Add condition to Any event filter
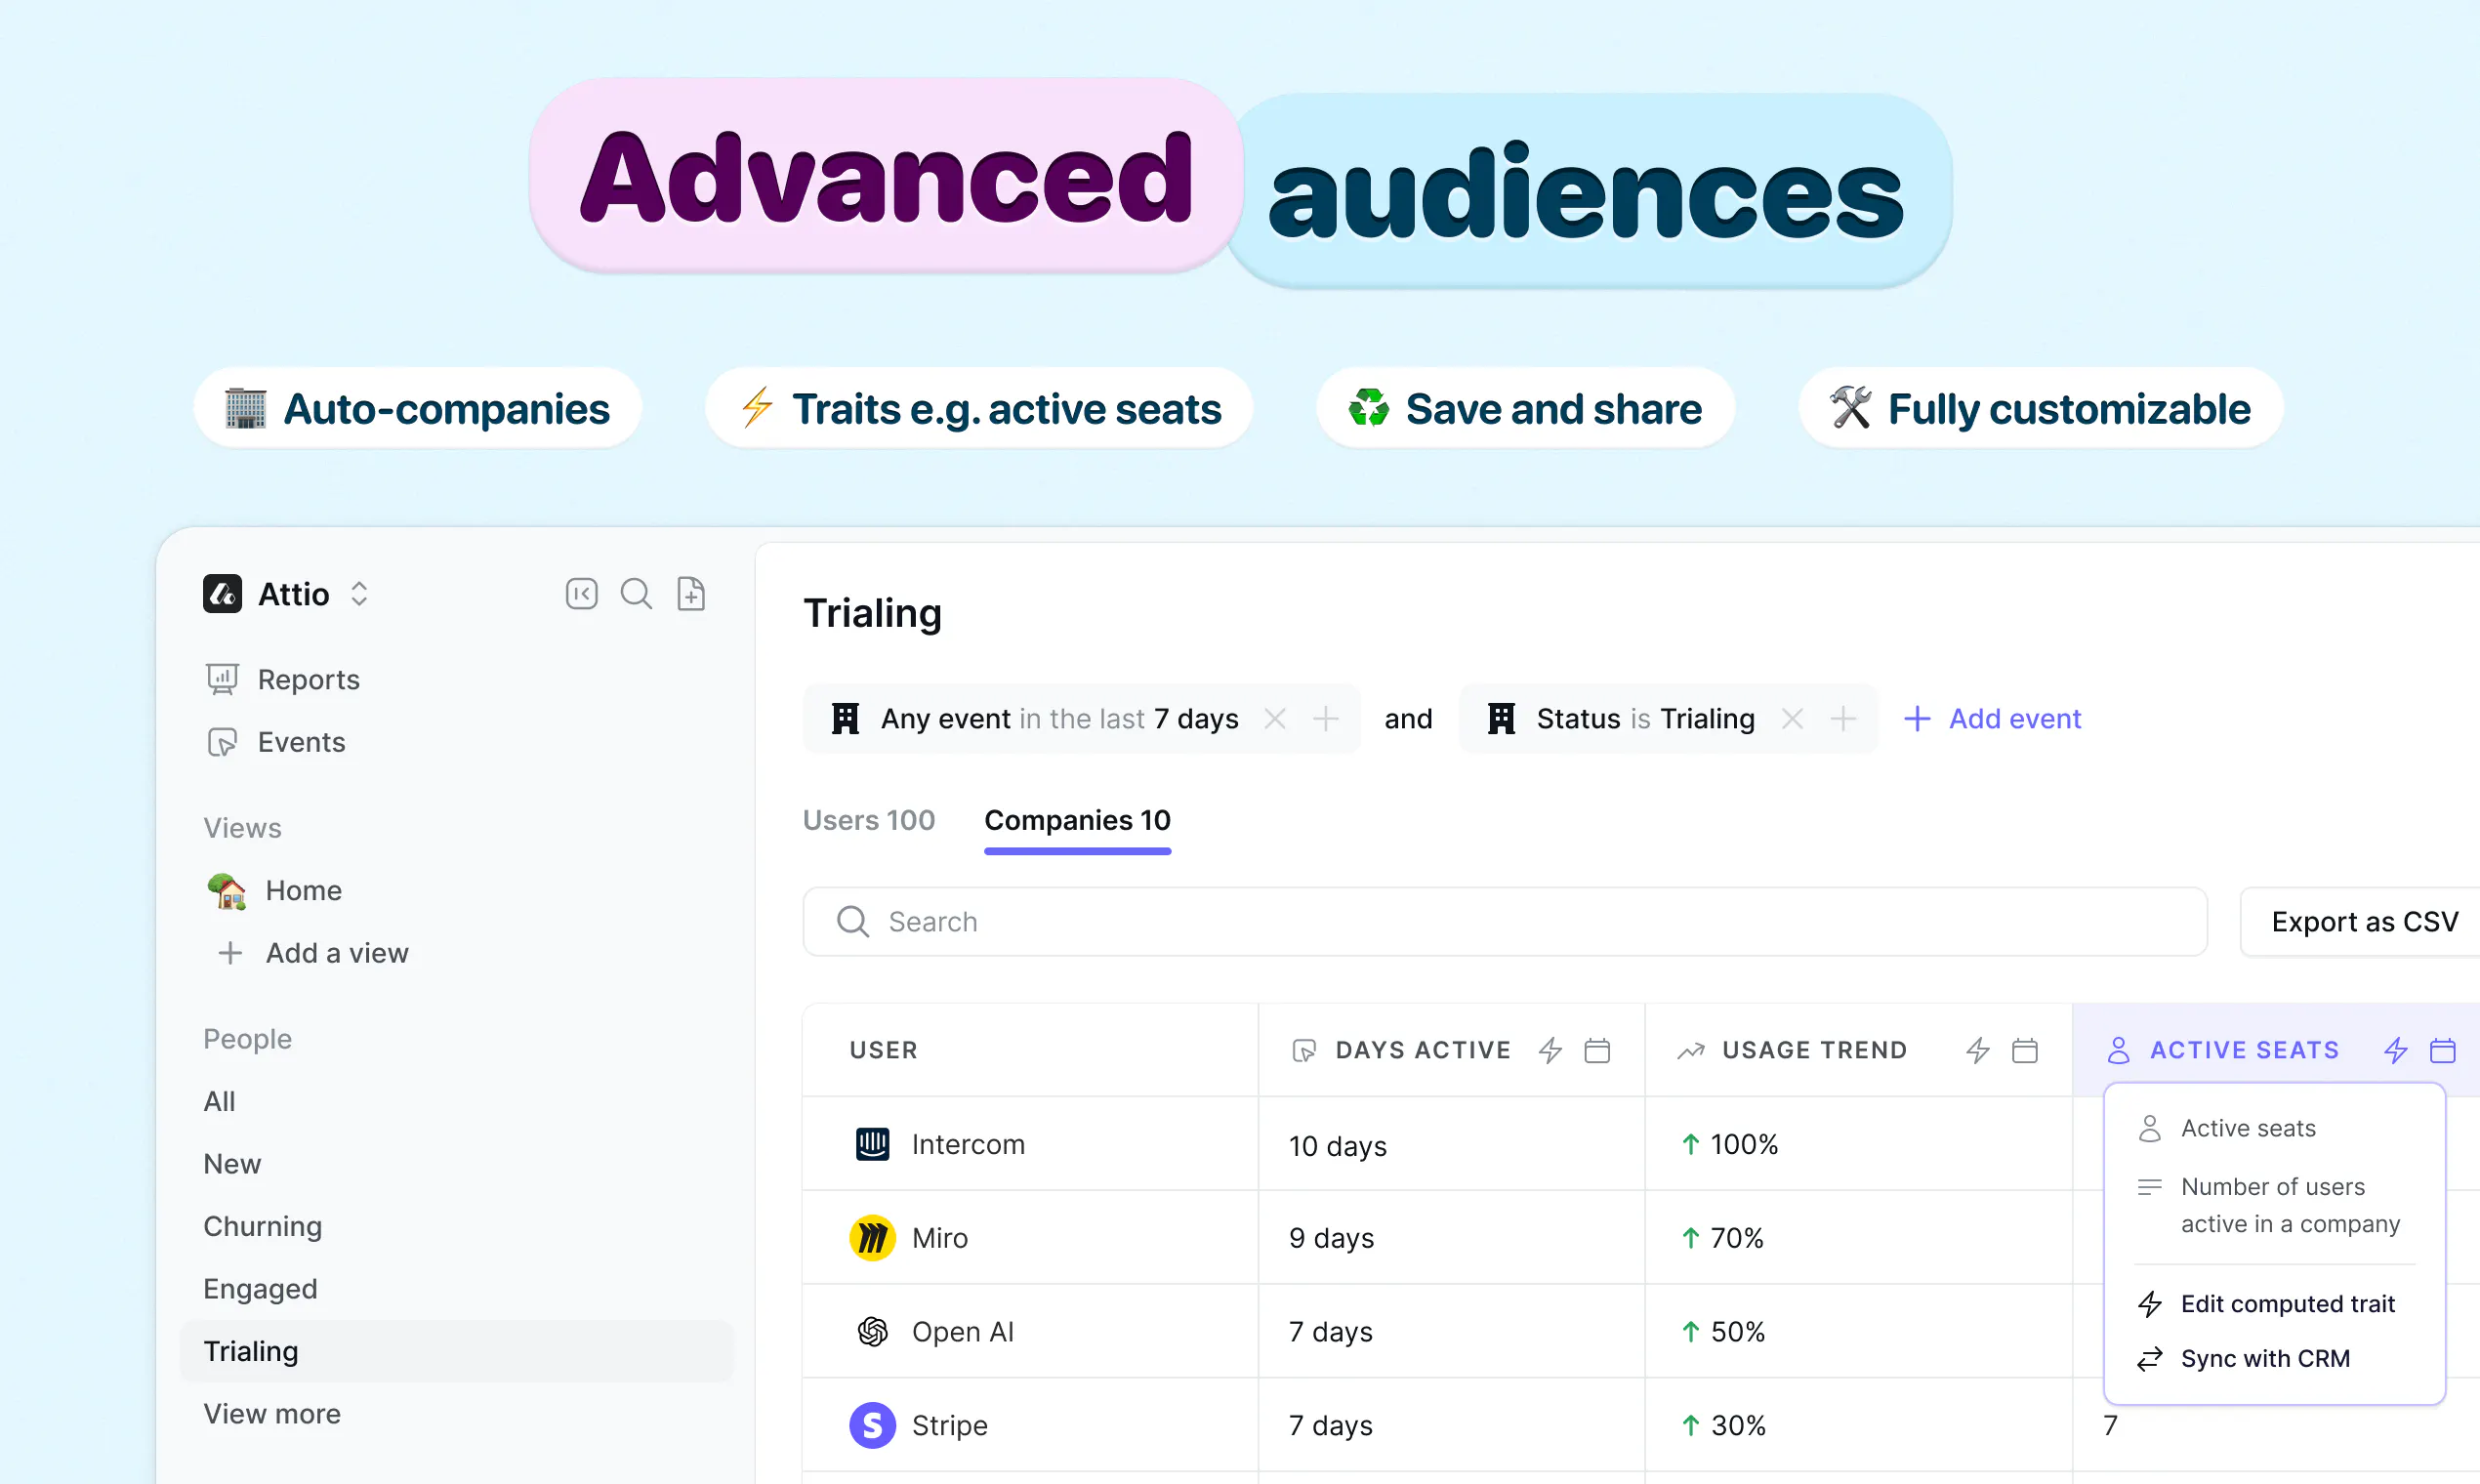The height and width of the screenshot is (1484, 2480). [1326, 719]
